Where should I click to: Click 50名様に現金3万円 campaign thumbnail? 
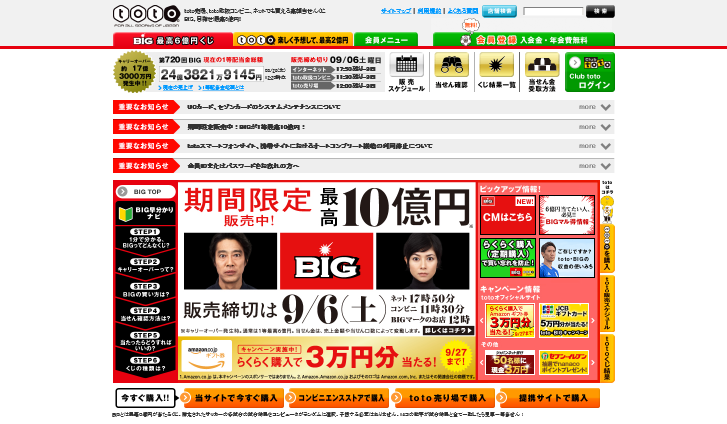click(510, 362)
